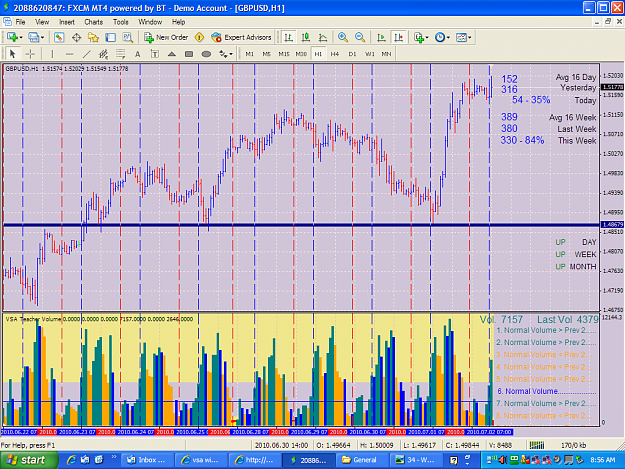The image size is (625, 469).
Task: Click the horizontal blue price line
Action: (x=301, y=226)
